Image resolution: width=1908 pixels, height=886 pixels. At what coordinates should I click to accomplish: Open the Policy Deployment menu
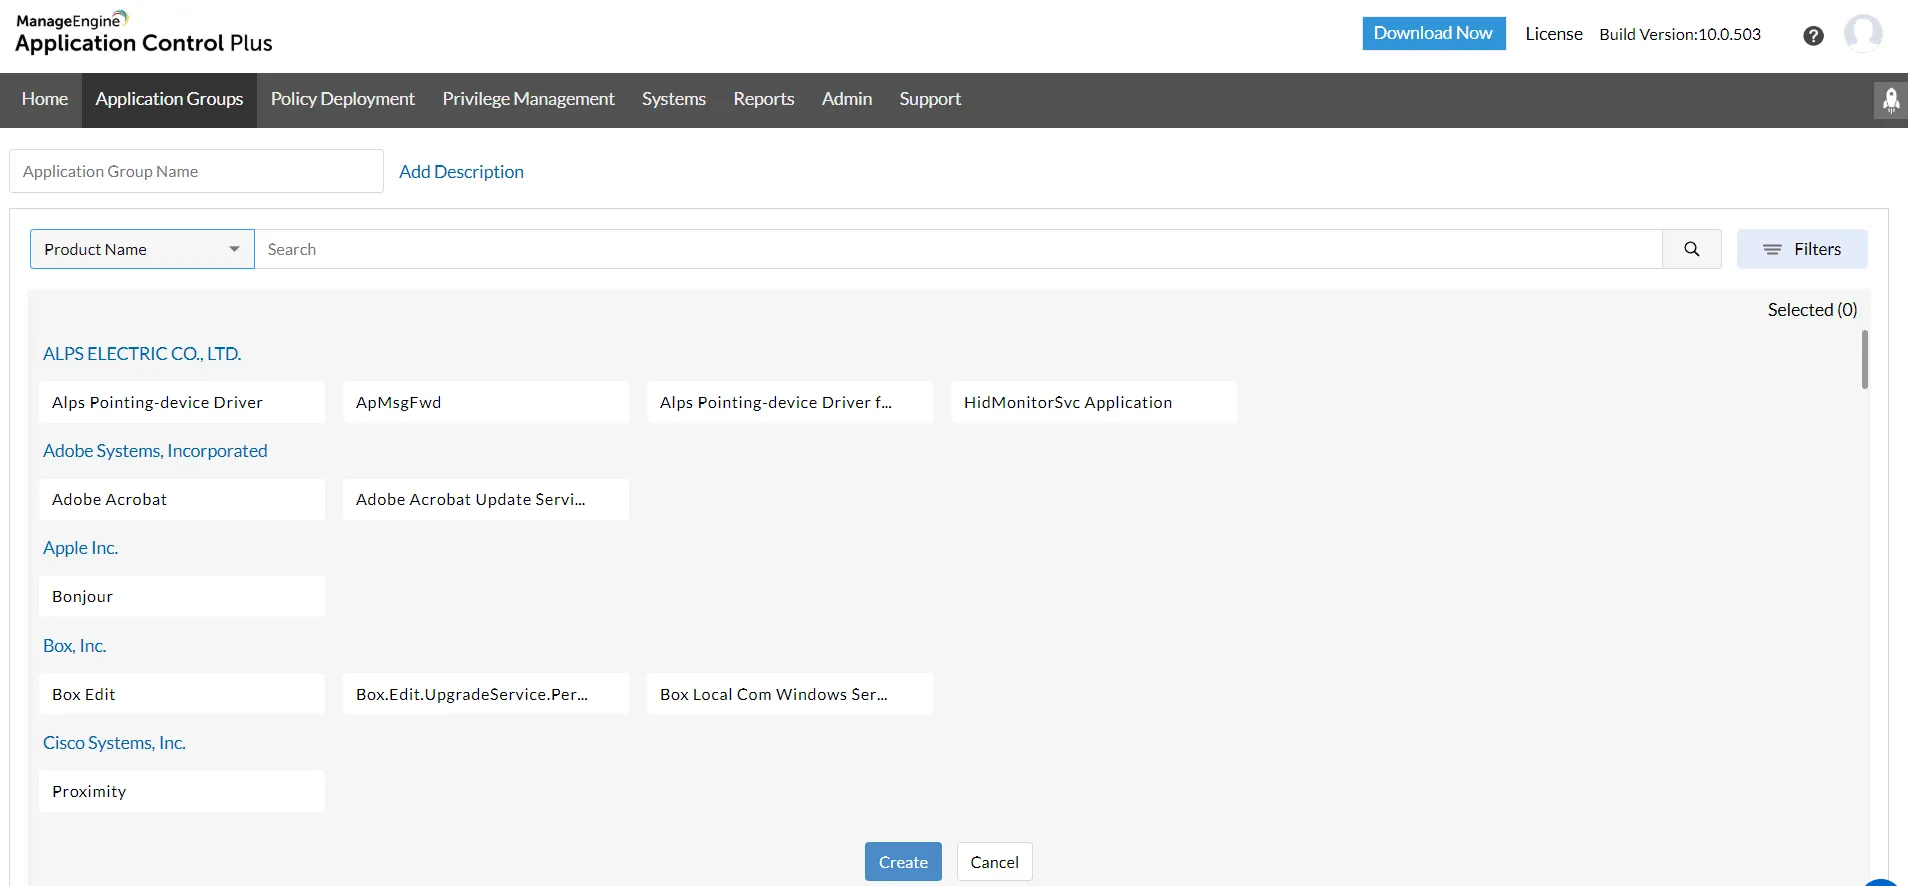pyautogui.click(x=342, y=99)
